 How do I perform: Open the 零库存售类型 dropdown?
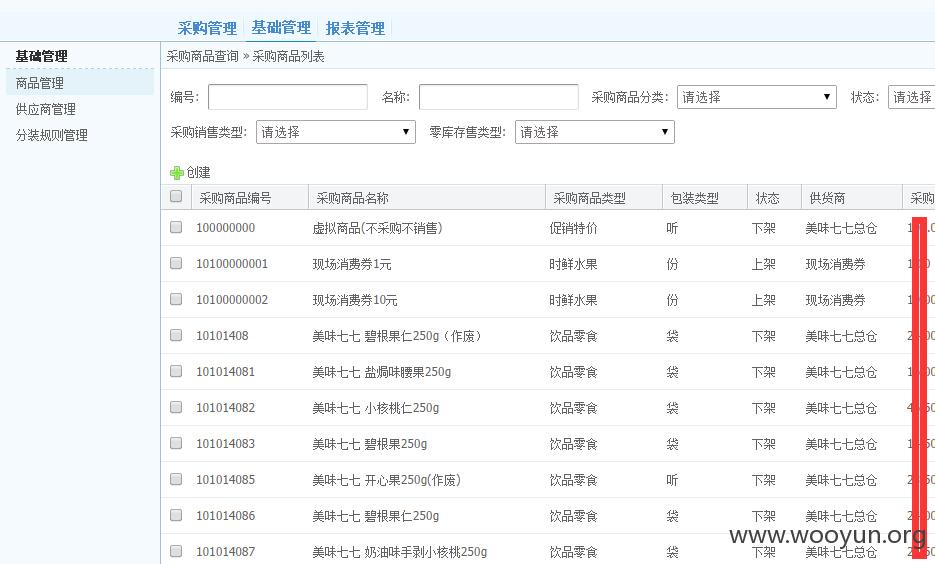coord(595,132)
